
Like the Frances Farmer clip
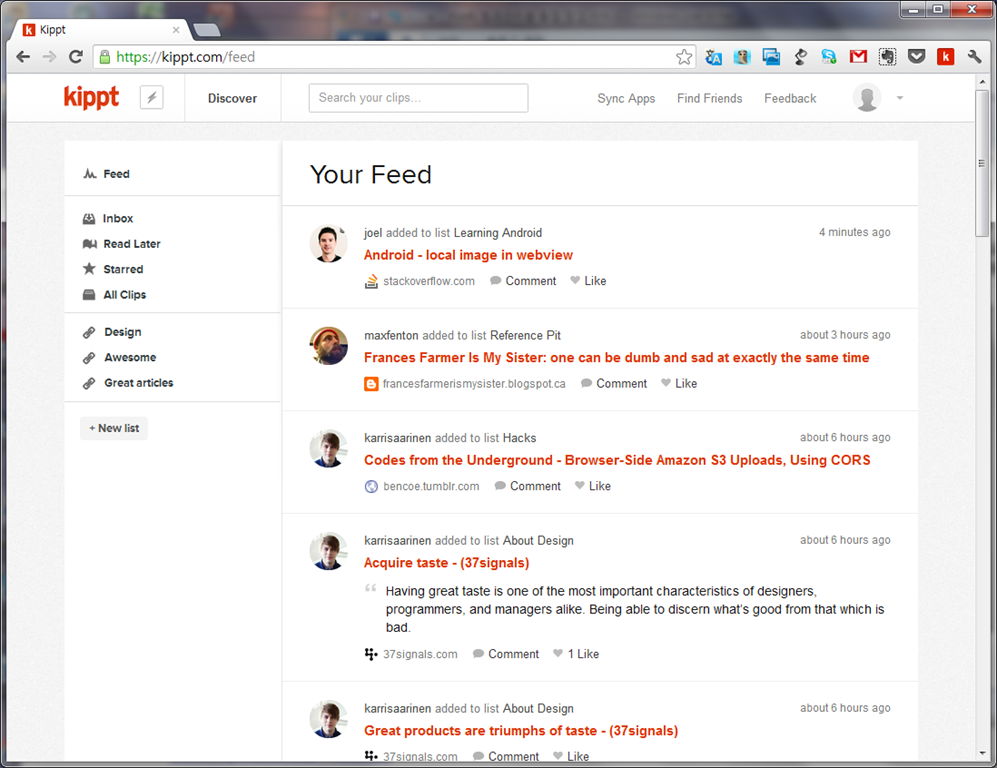679,383
